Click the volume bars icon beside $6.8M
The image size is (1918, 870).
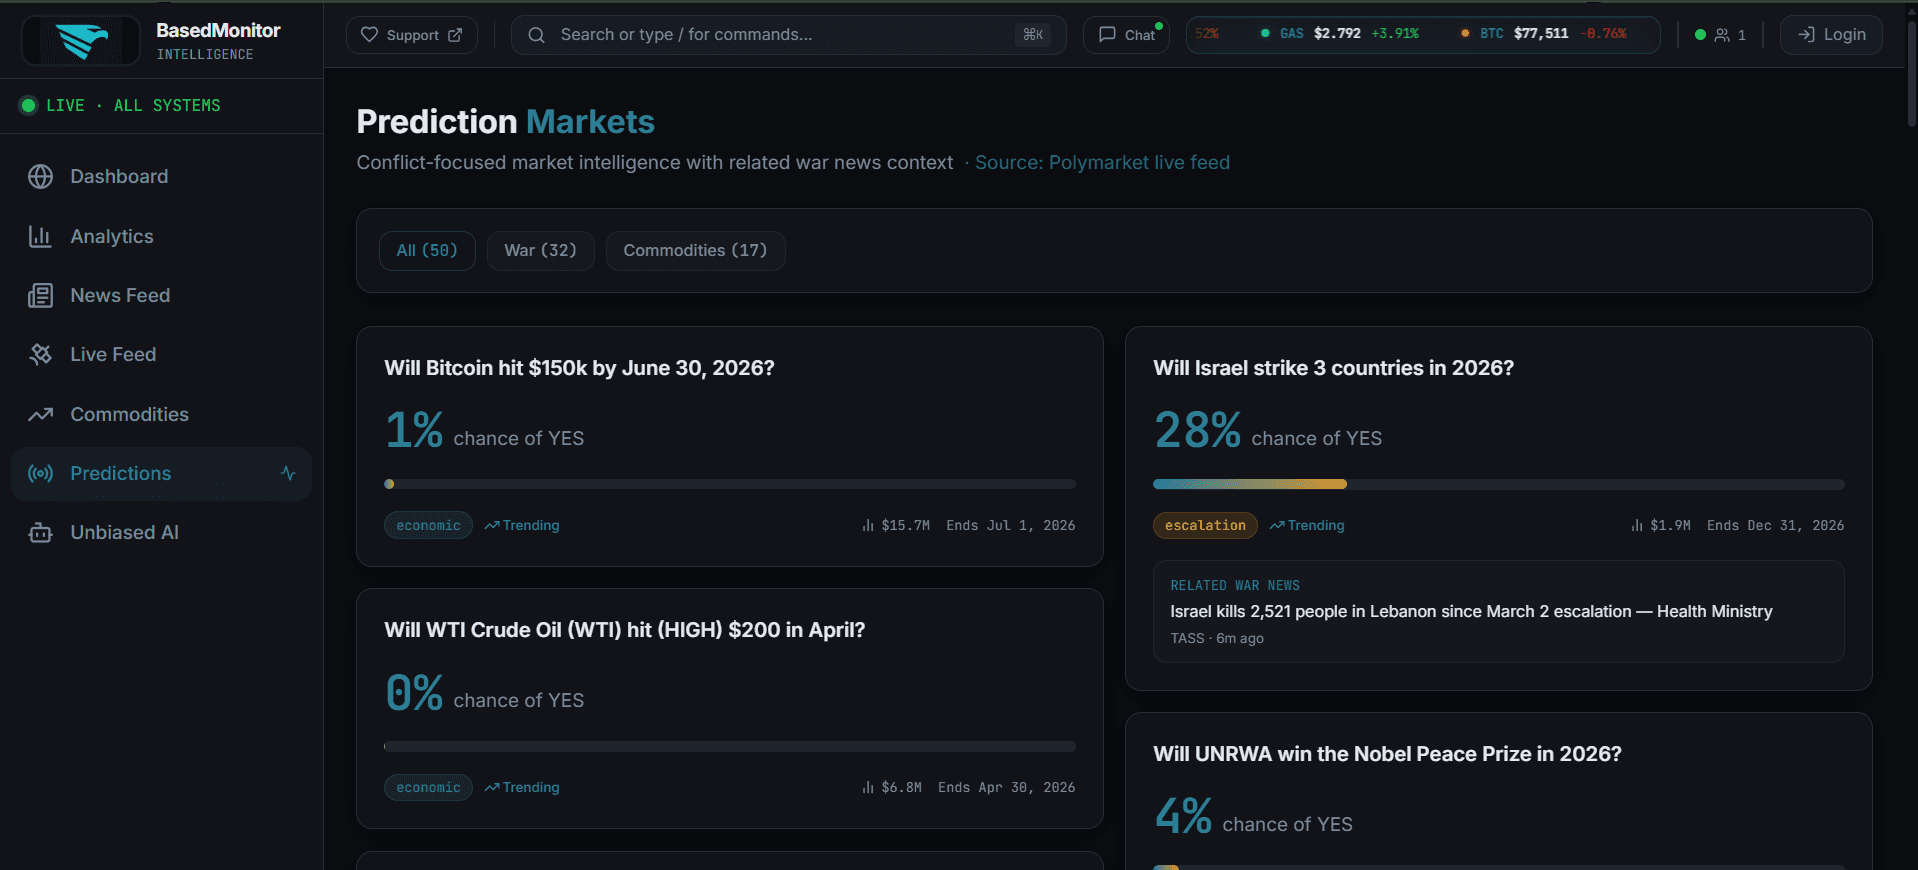(868, 788)
